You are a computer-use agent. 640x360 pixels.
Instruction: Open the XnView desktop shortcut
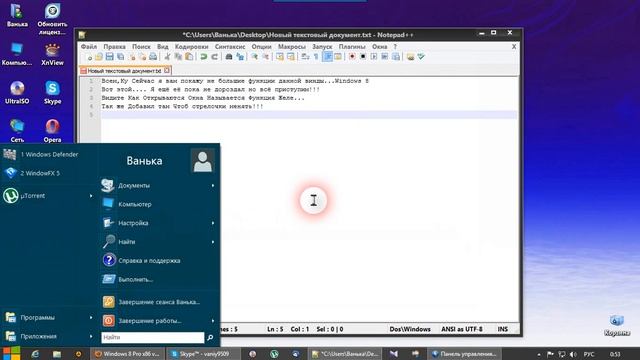pyautogui.click(x=52, y=54)
